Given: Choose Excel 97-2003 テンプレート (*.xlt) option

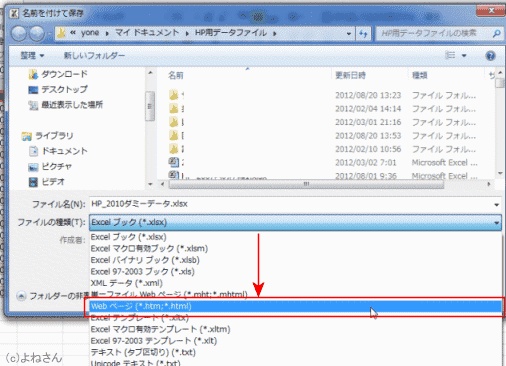Looking at the screenshot, I should (x=295, y=341).
